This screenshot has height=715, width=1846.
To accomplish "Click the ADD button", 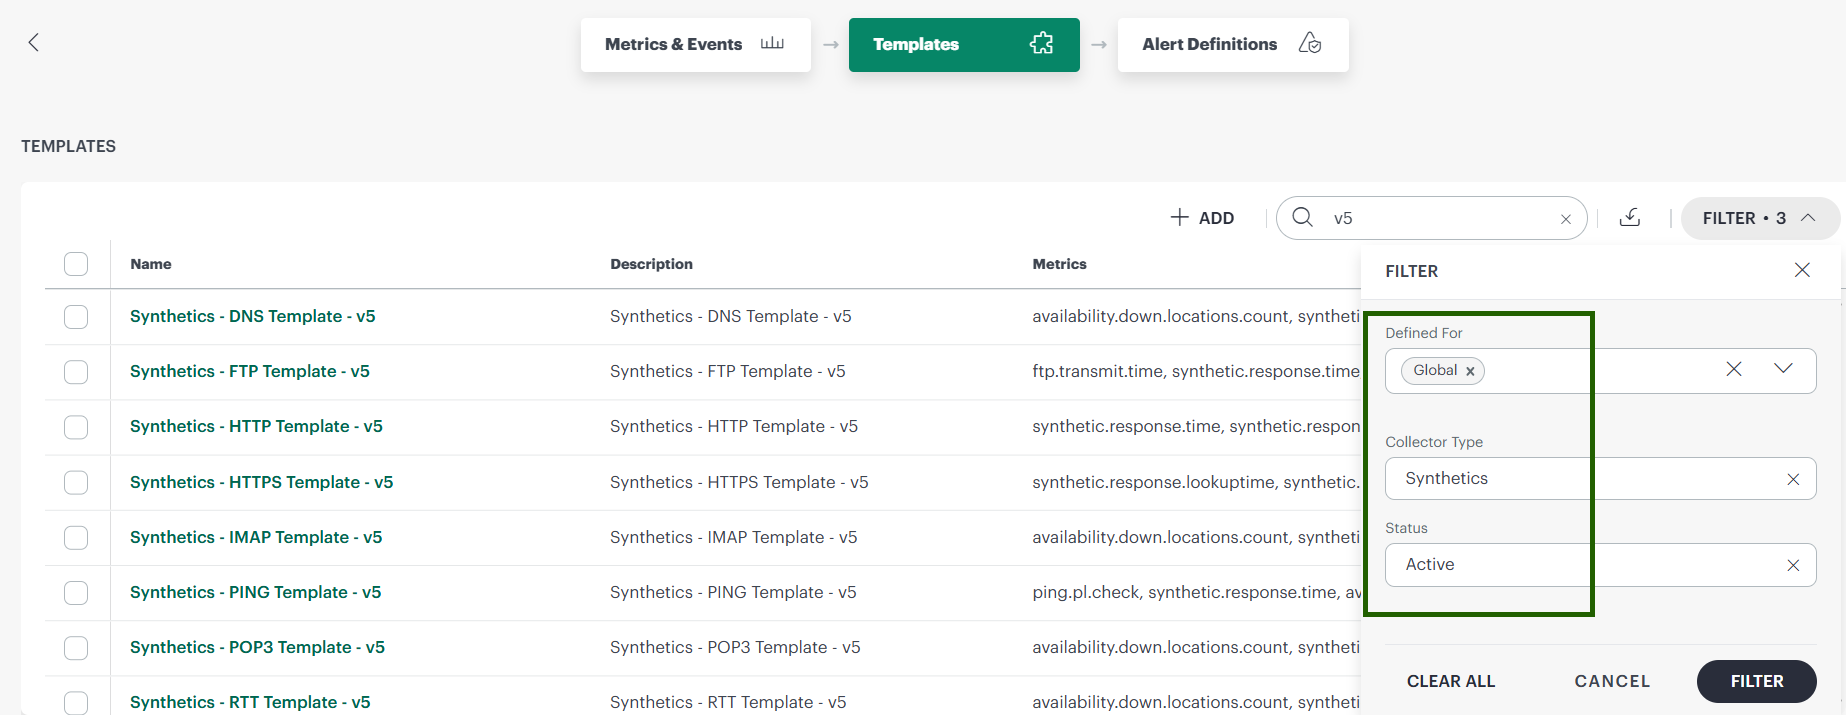I will (x=1202, y=218).
